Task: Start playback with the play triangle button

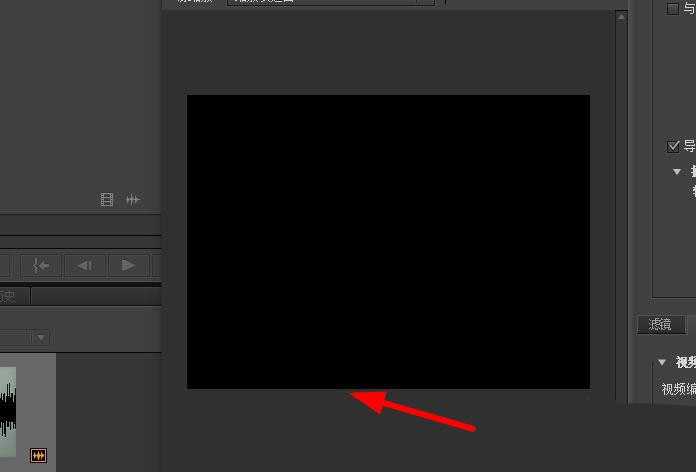Action: pyautogui.click(x=128, y=266)
